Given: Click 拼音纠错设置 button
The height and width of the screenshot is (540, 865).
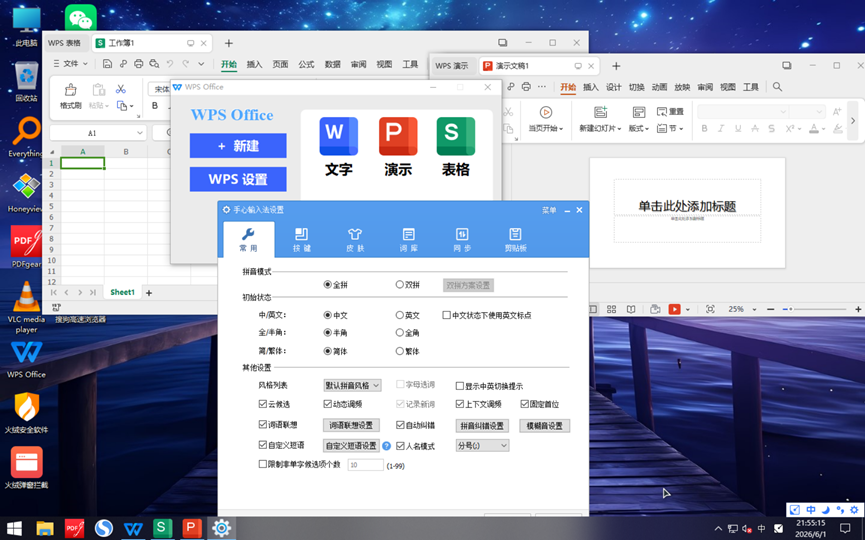Looking at the screenshot, I should coord(482,426).
